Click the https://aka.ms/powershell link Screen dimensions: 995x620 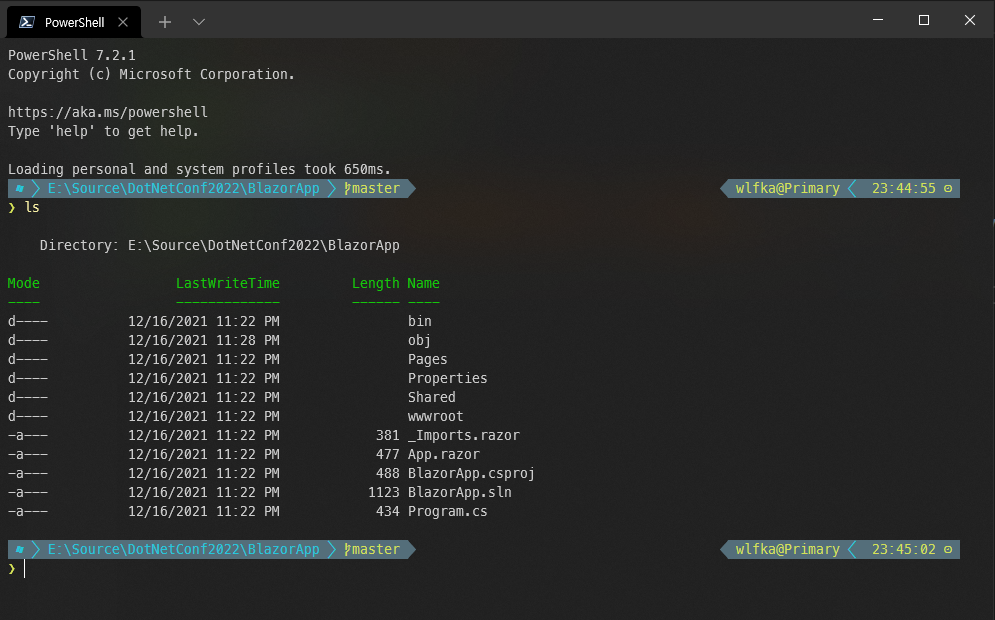[108, 112]
